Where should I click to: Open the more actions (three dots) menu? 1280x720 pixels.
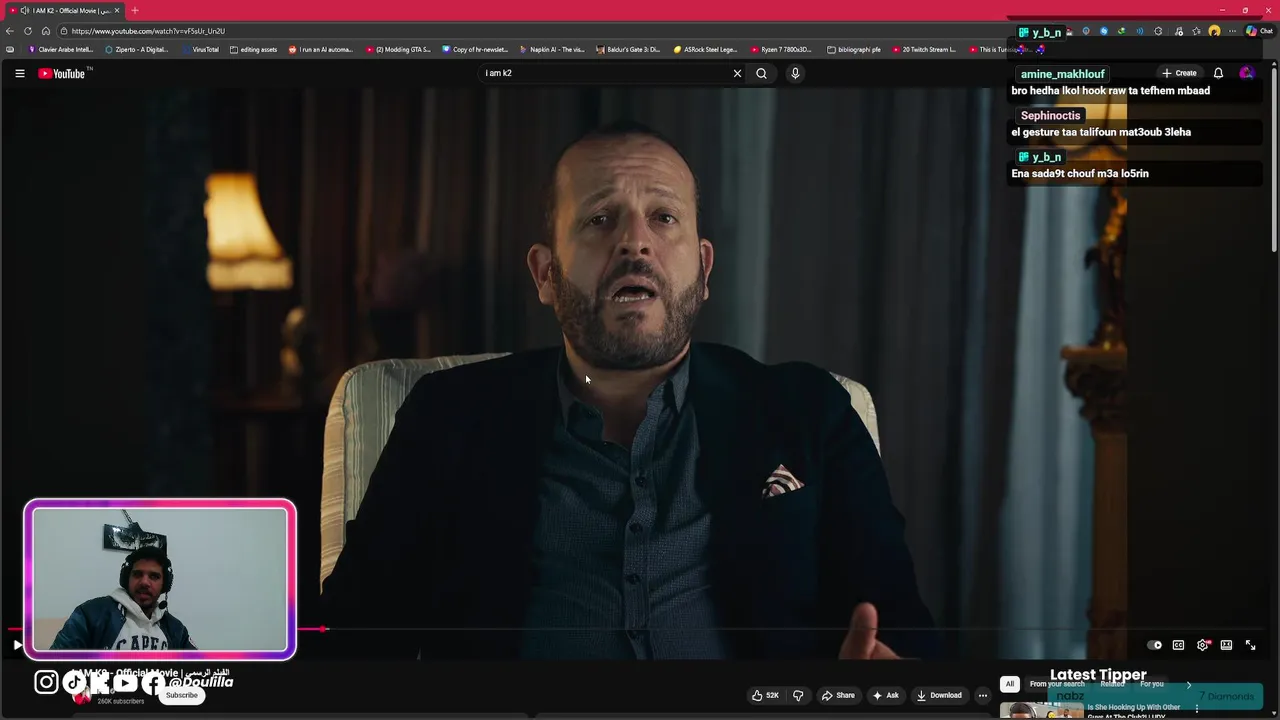(983, 695)
